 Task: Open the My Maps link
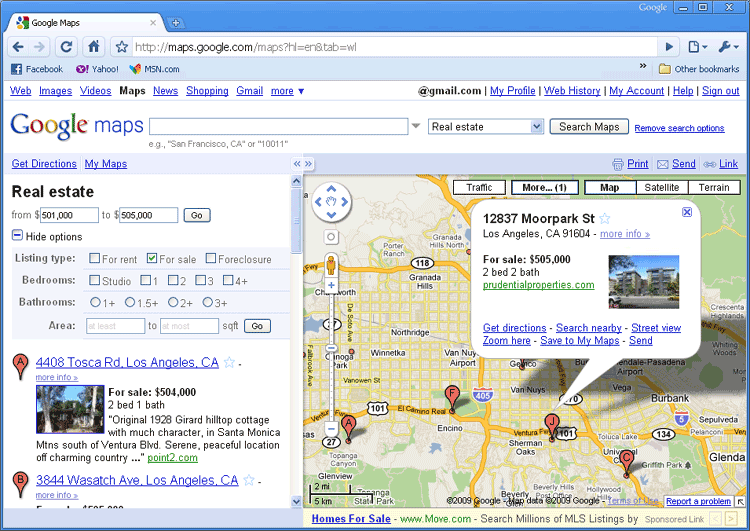click(x=106, y=164)
